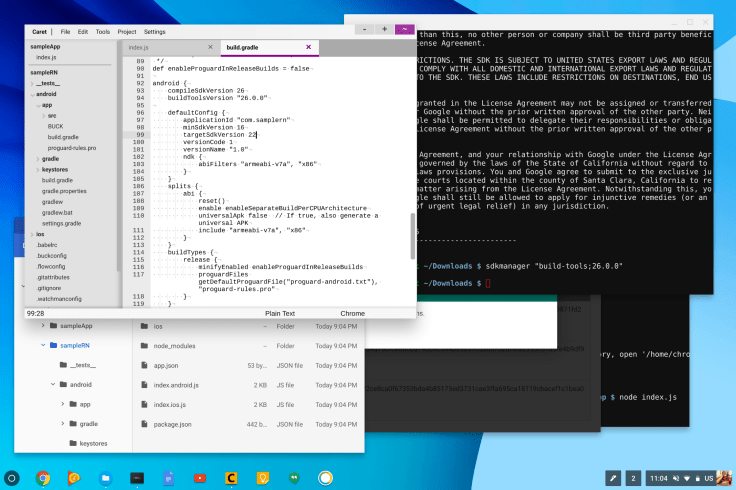Open the YouTube shelf icon
This screenshot has width=736, height=490.
(x=200, y=478)
